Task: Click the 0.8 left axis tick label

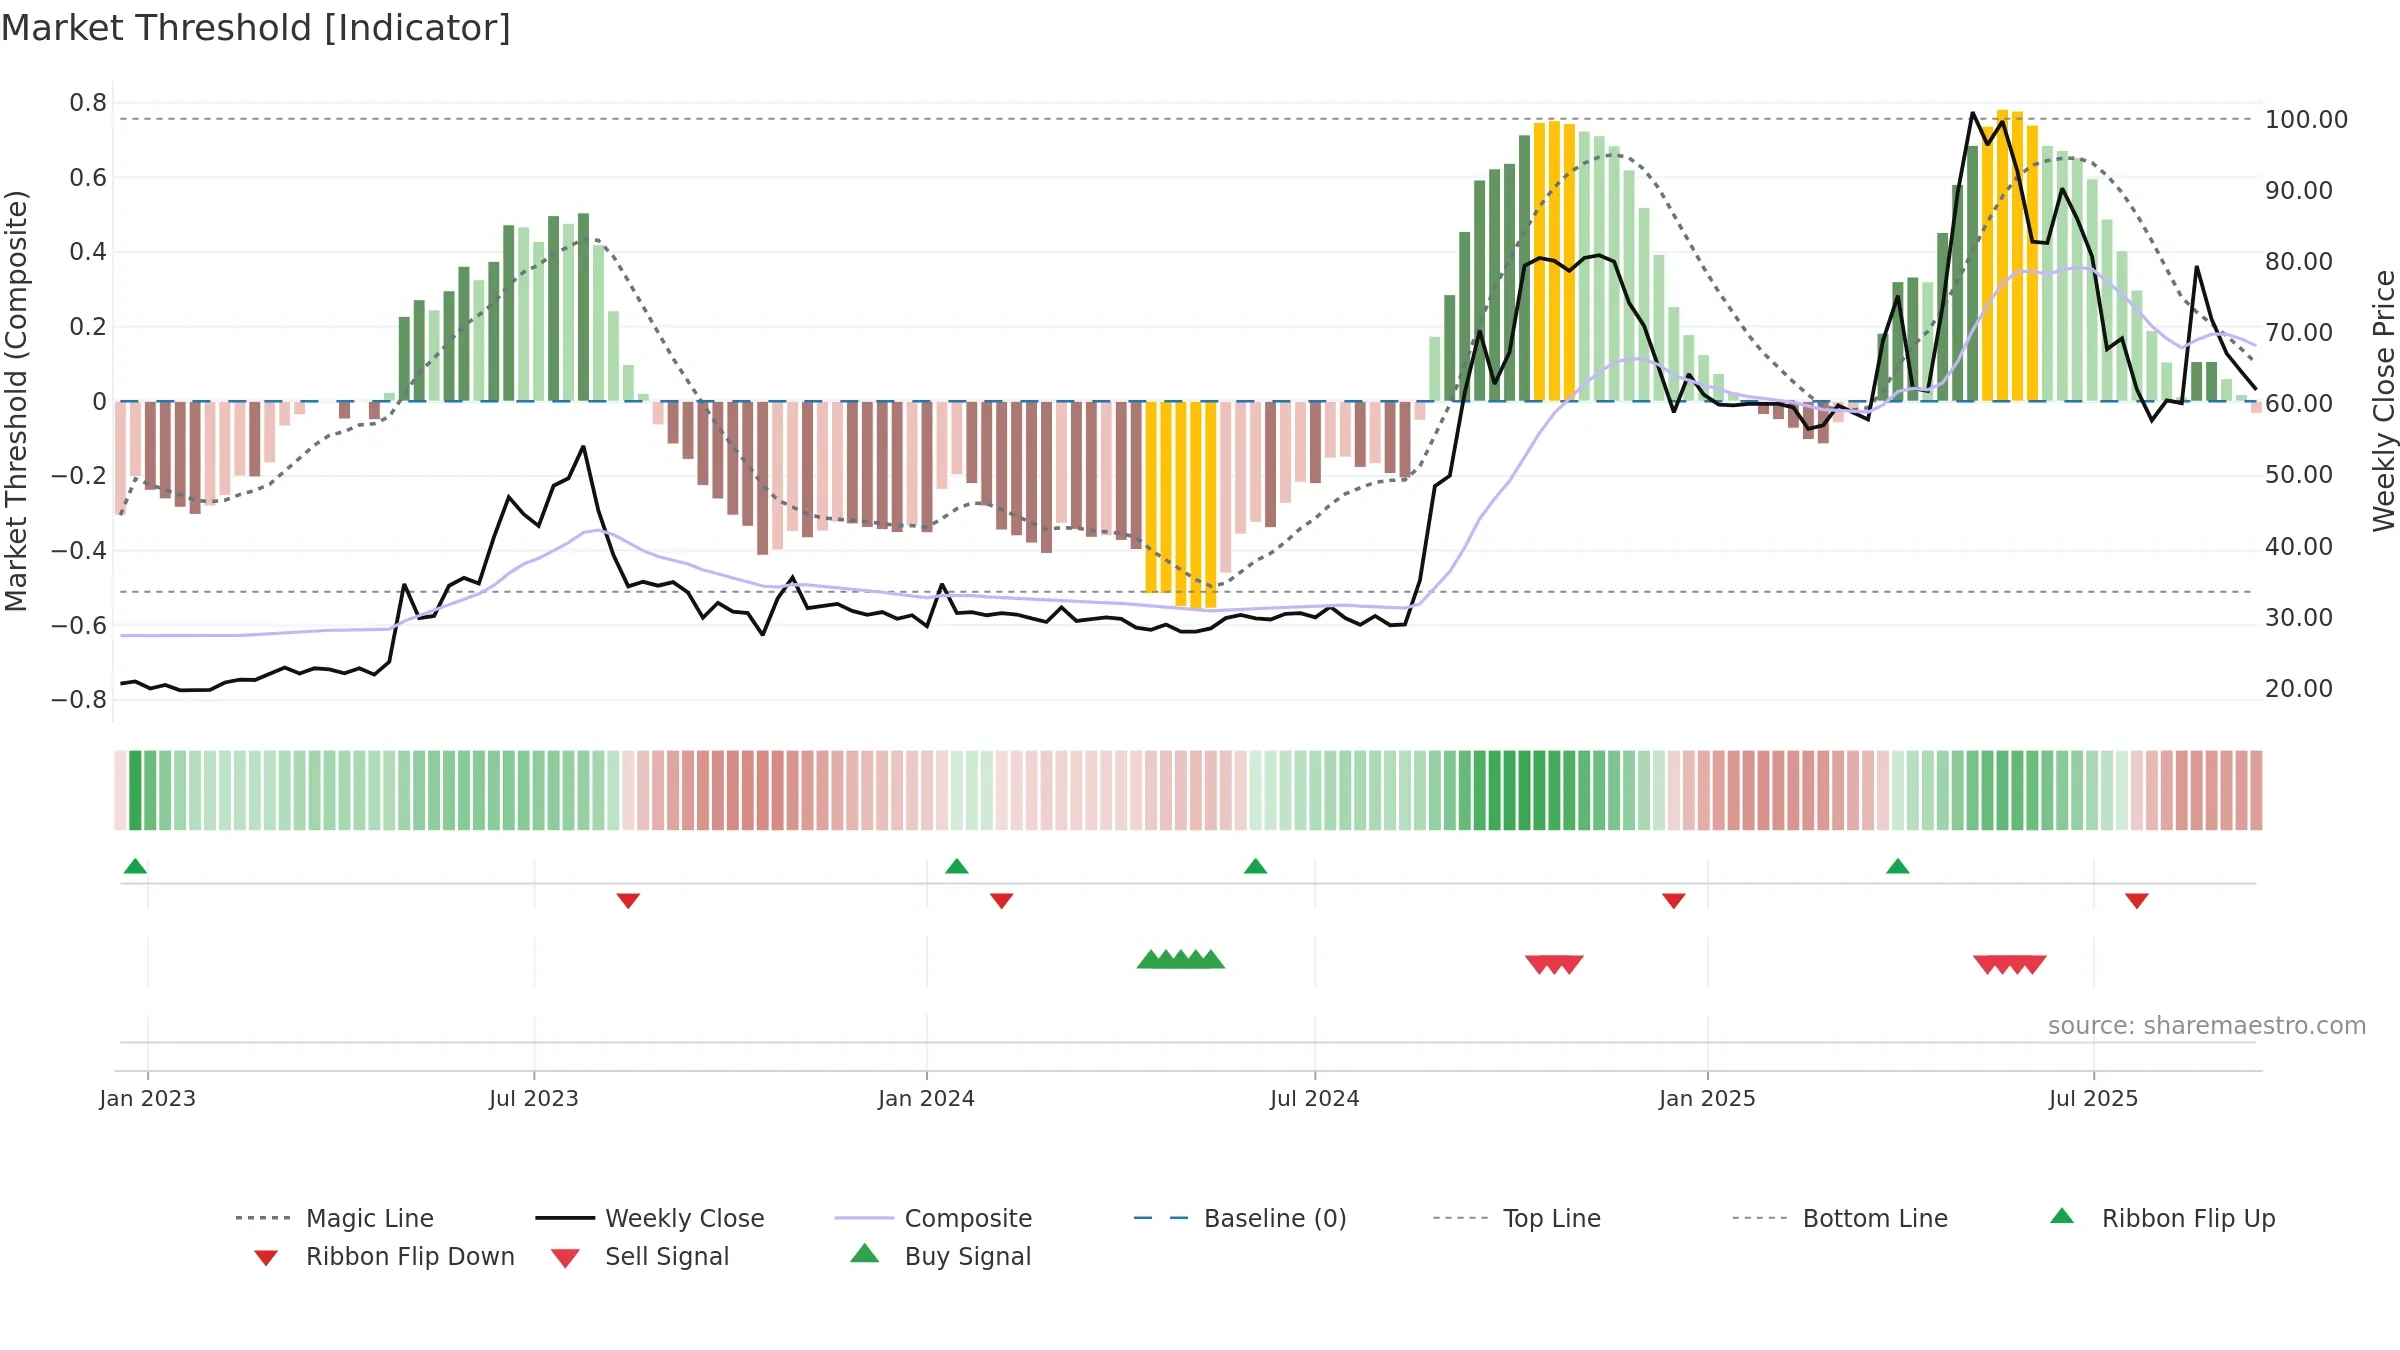Action: point(88,102)
